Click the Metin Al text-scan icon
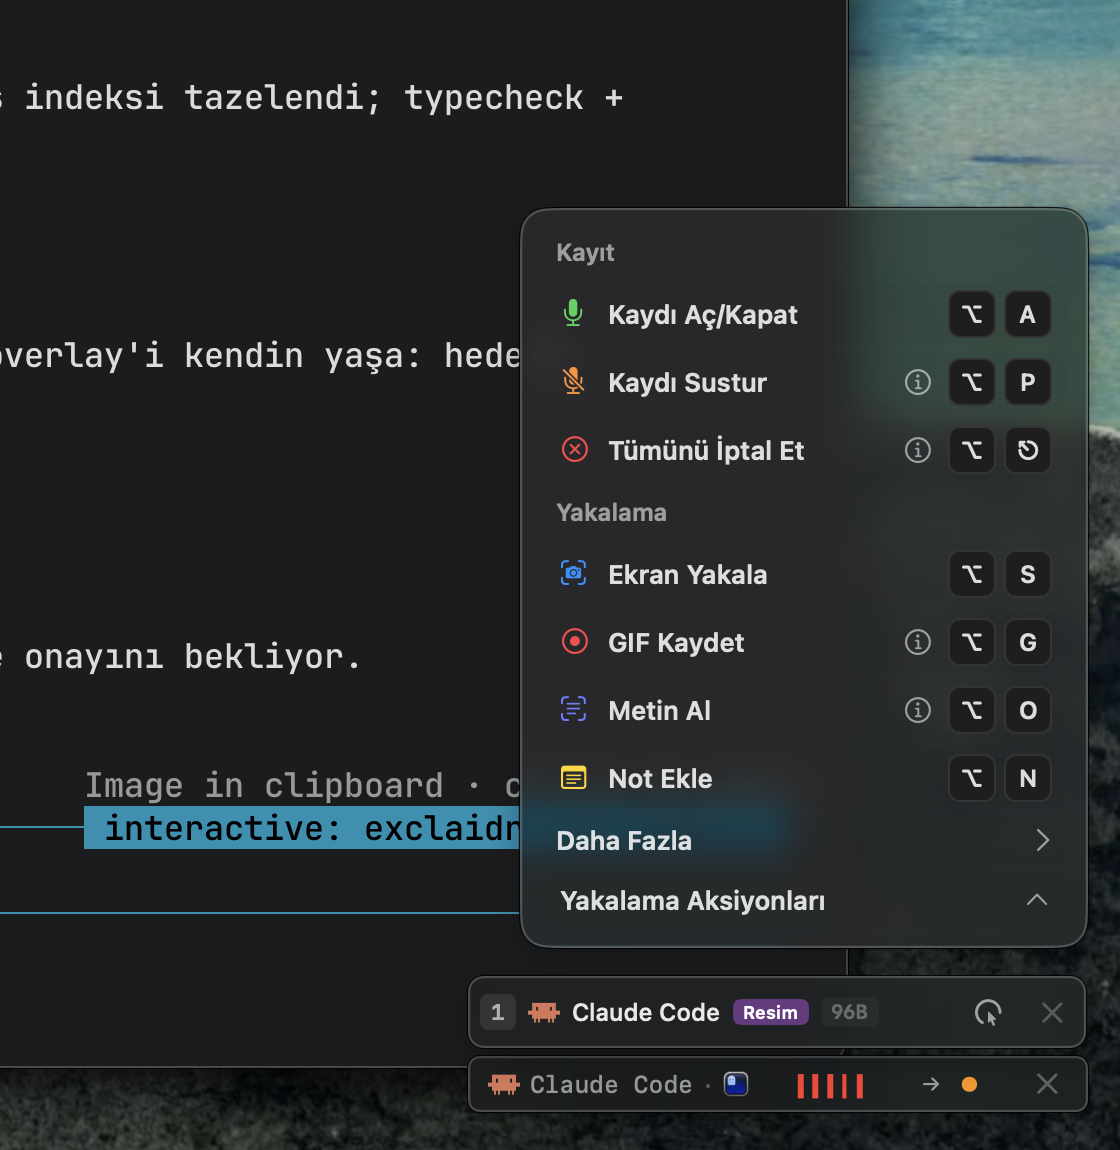Image resolution: width=1120 pixels, height=1150 pixels. click(x=574, y=709)
